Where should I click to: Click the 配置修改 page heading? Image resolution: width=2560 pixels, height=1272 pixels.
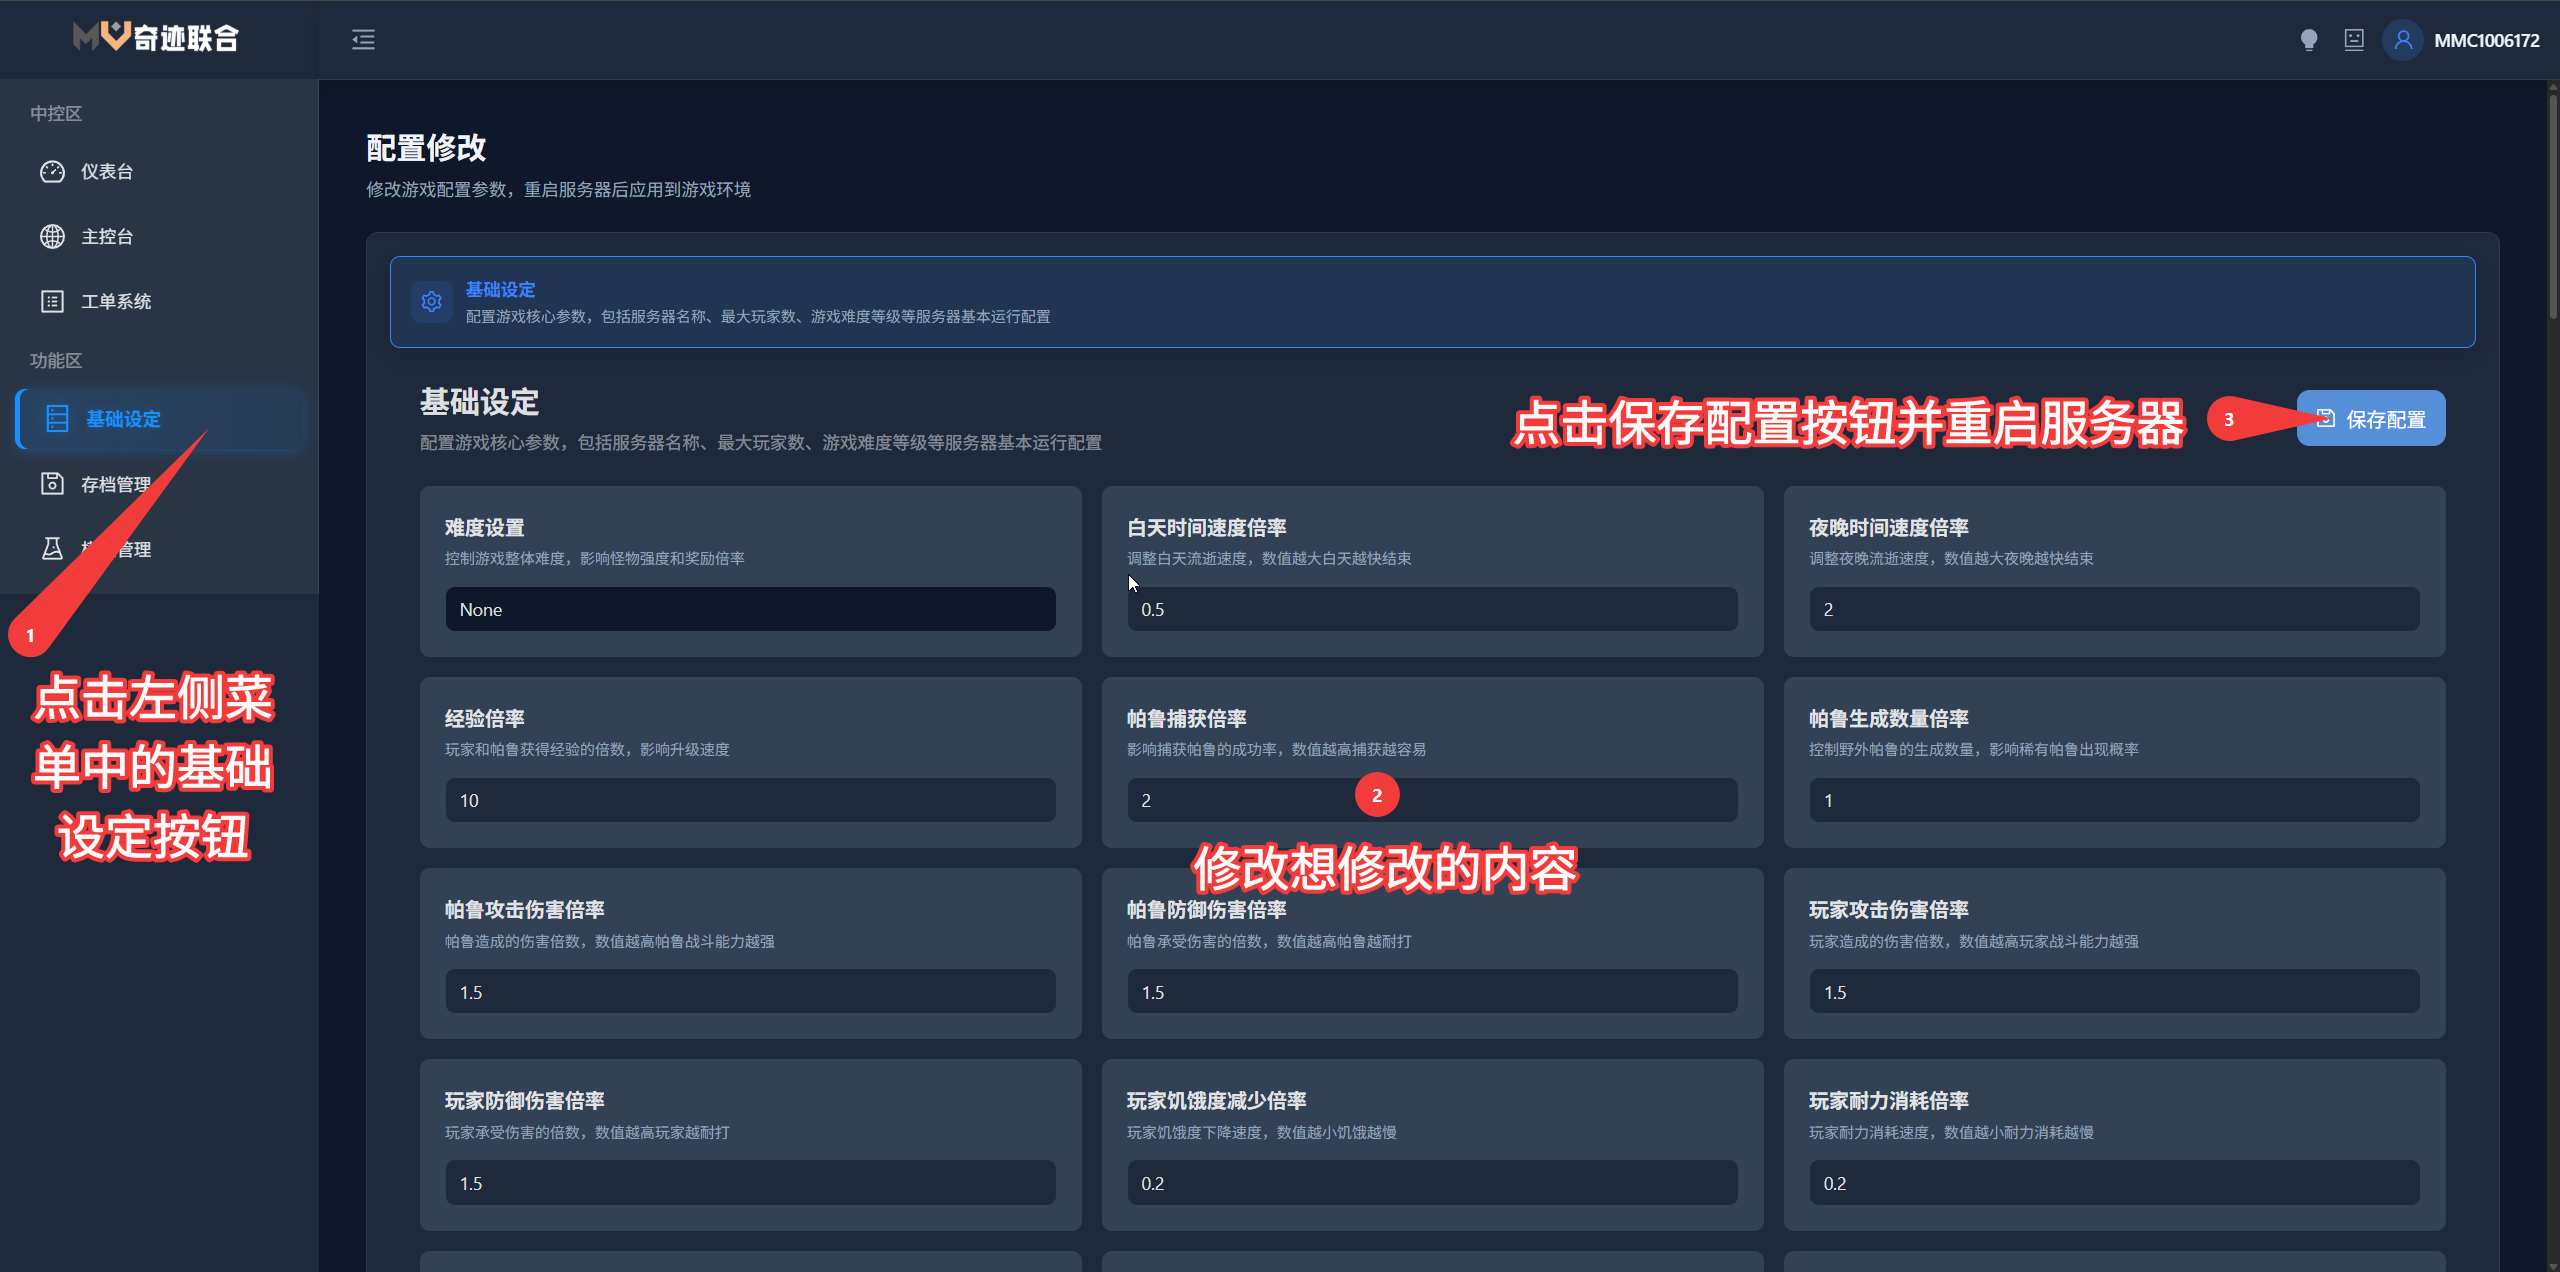tap(426, 148)
